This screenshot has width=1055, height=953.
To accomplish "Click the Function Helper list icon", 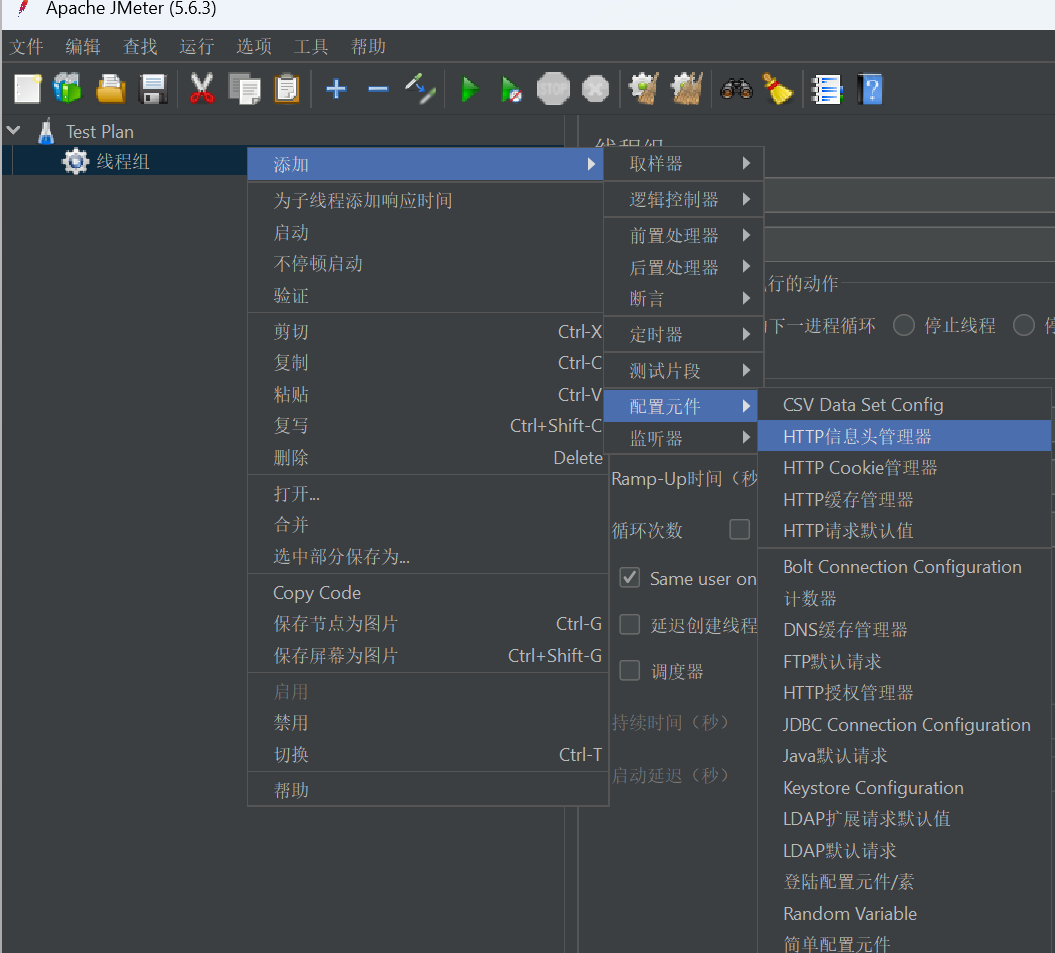I will [827, 89].
